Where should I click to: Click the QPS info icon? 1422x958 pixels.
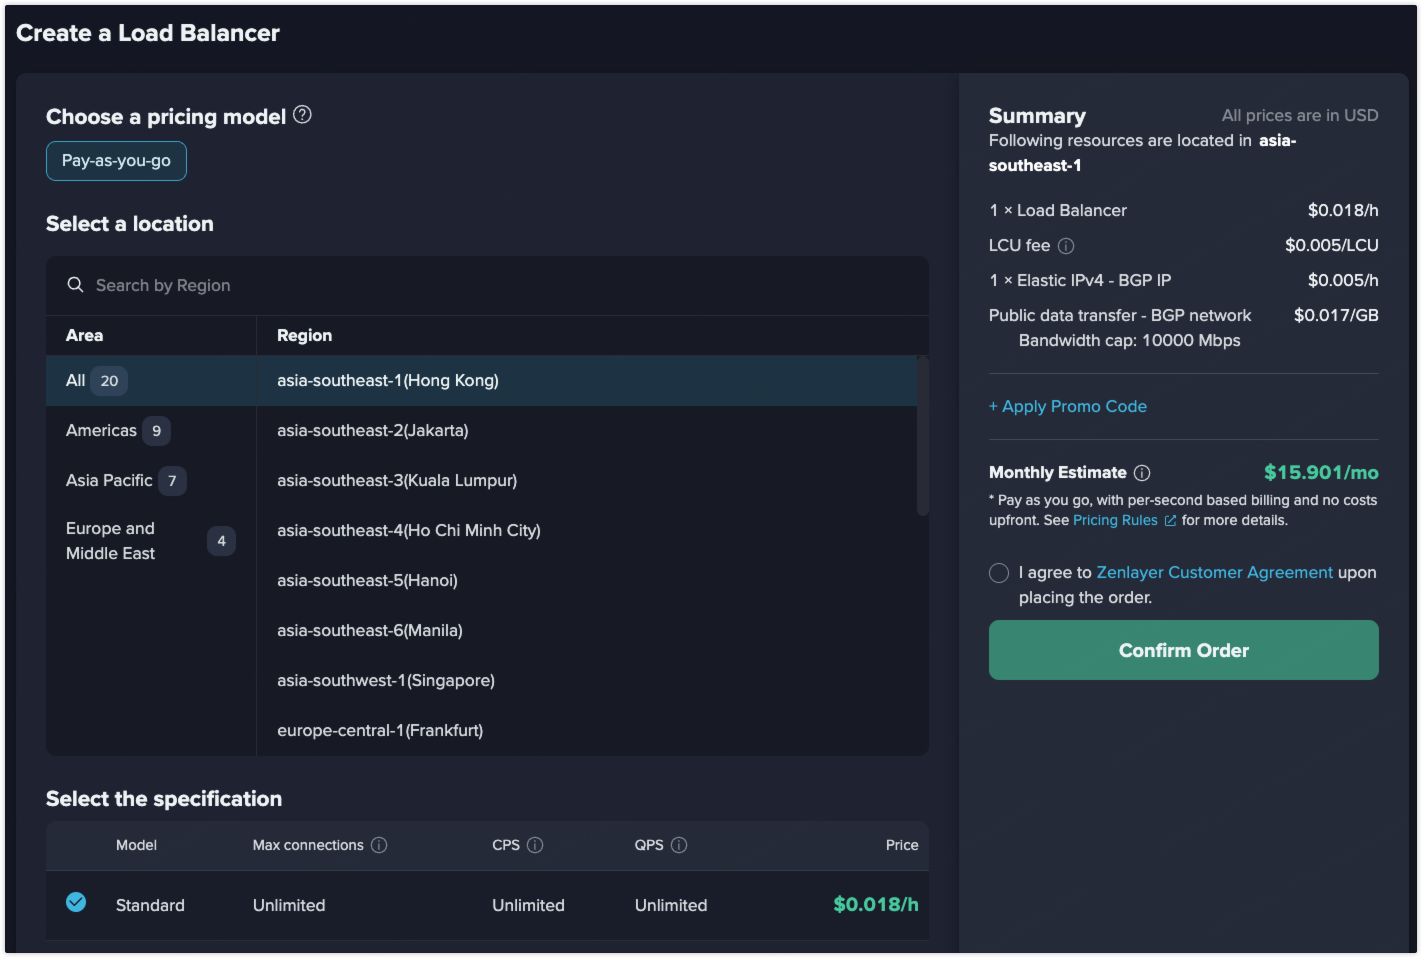679,845
